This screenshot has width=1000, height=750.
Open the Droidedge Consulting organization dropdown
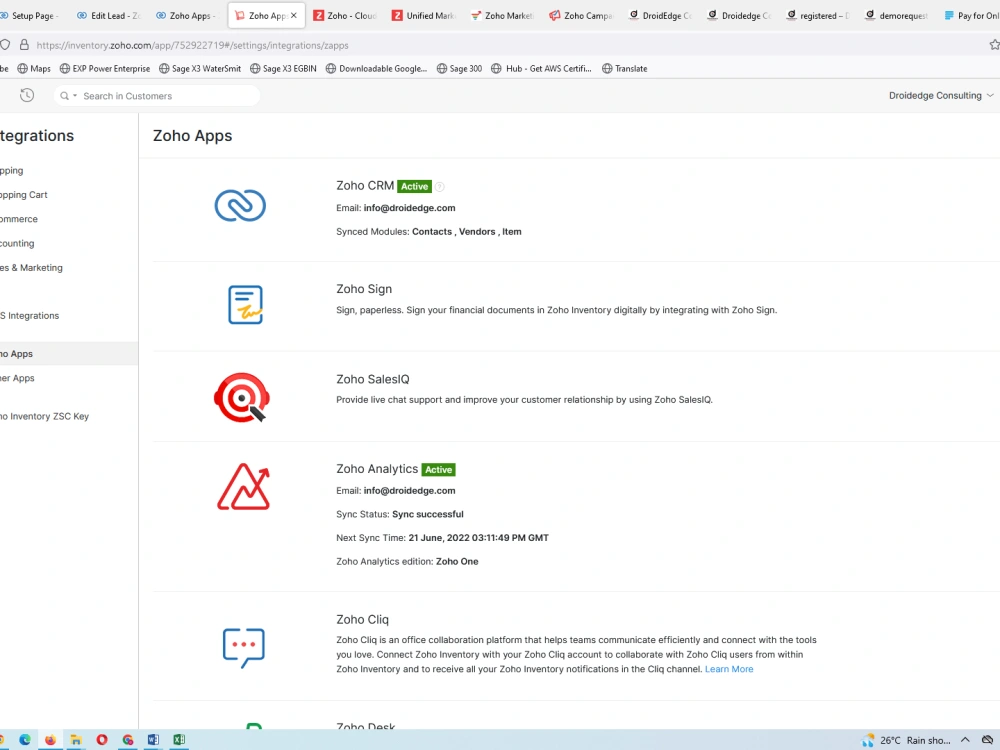(x=941, y=96)
